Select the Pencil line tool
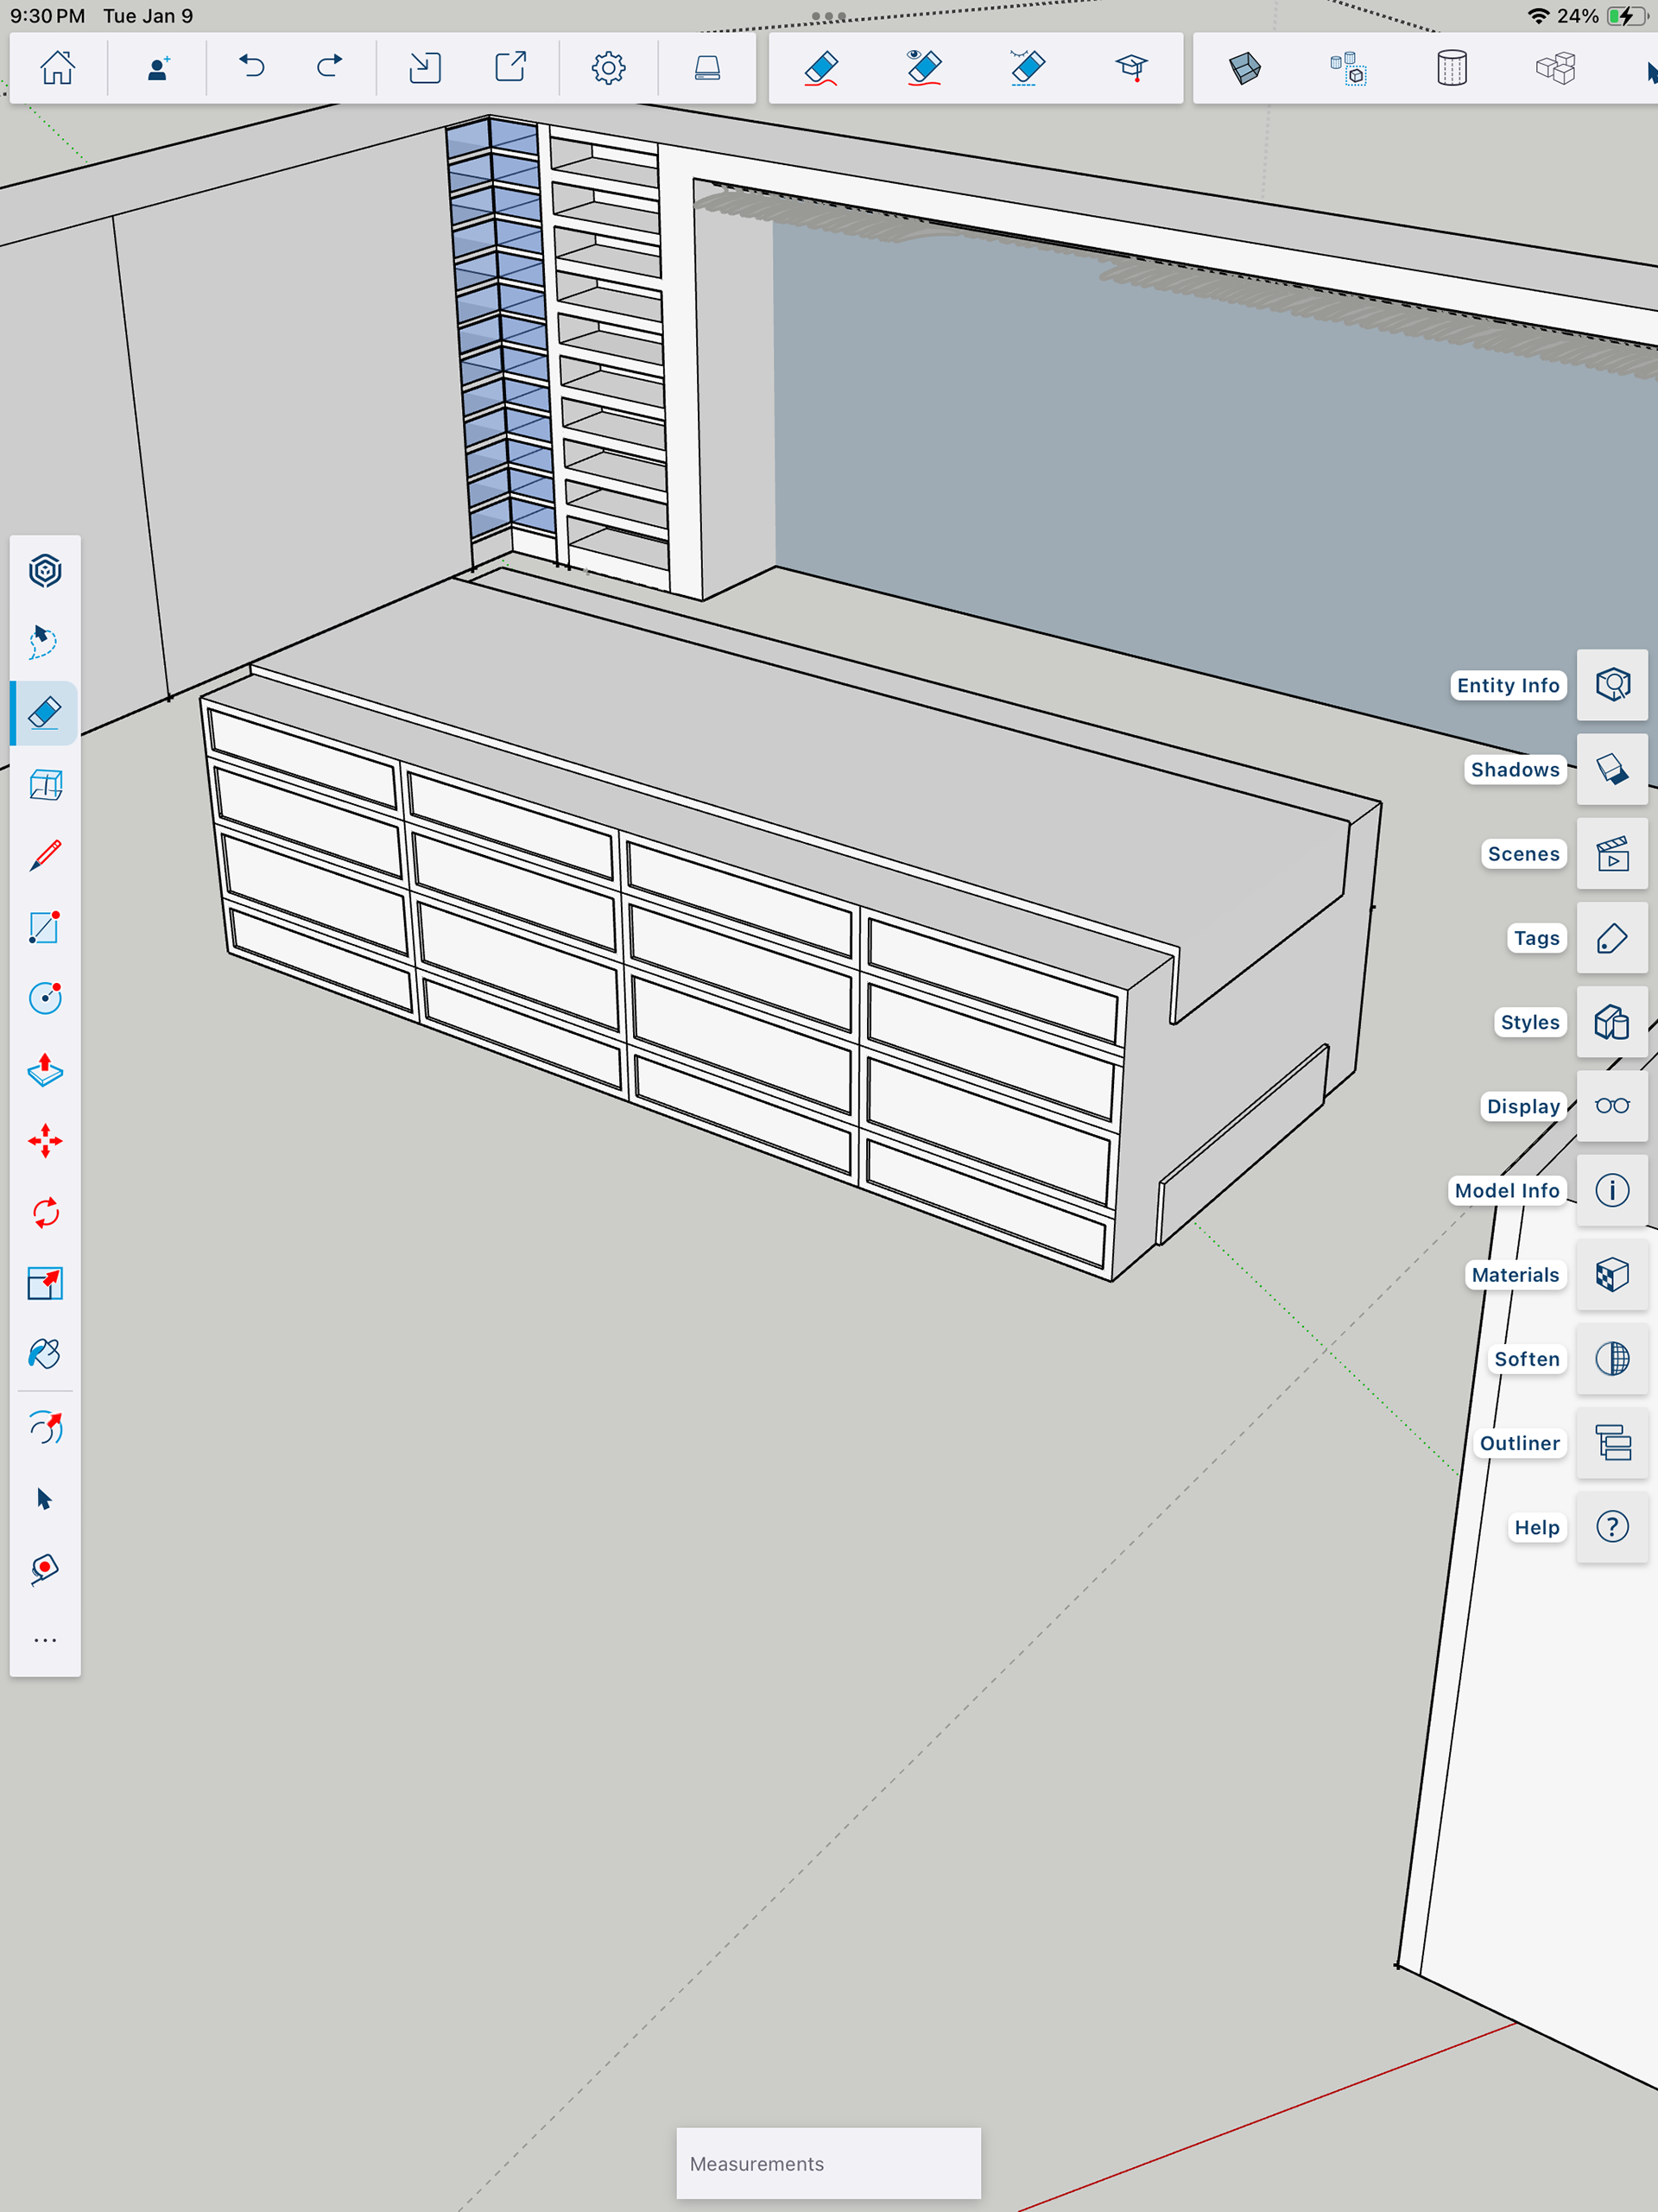 pos(45,856)
